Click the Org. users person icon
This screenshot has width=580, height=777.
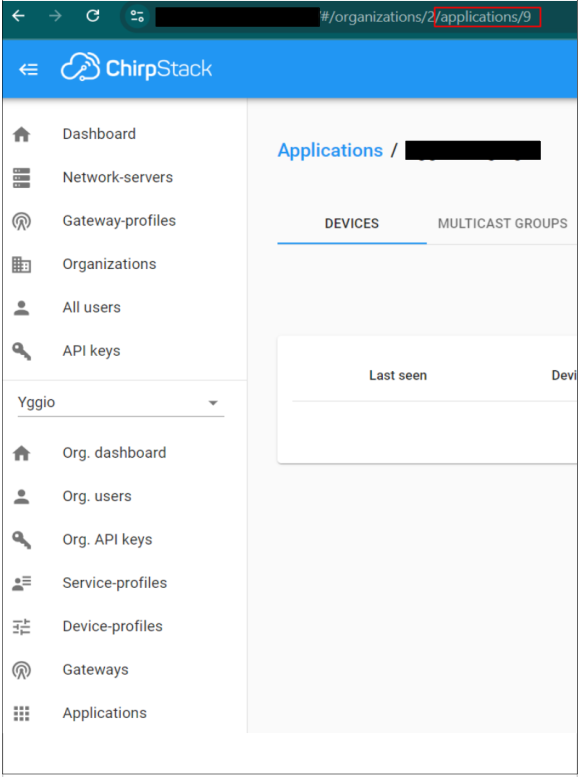pyautogui.click(x=21, y=496)
